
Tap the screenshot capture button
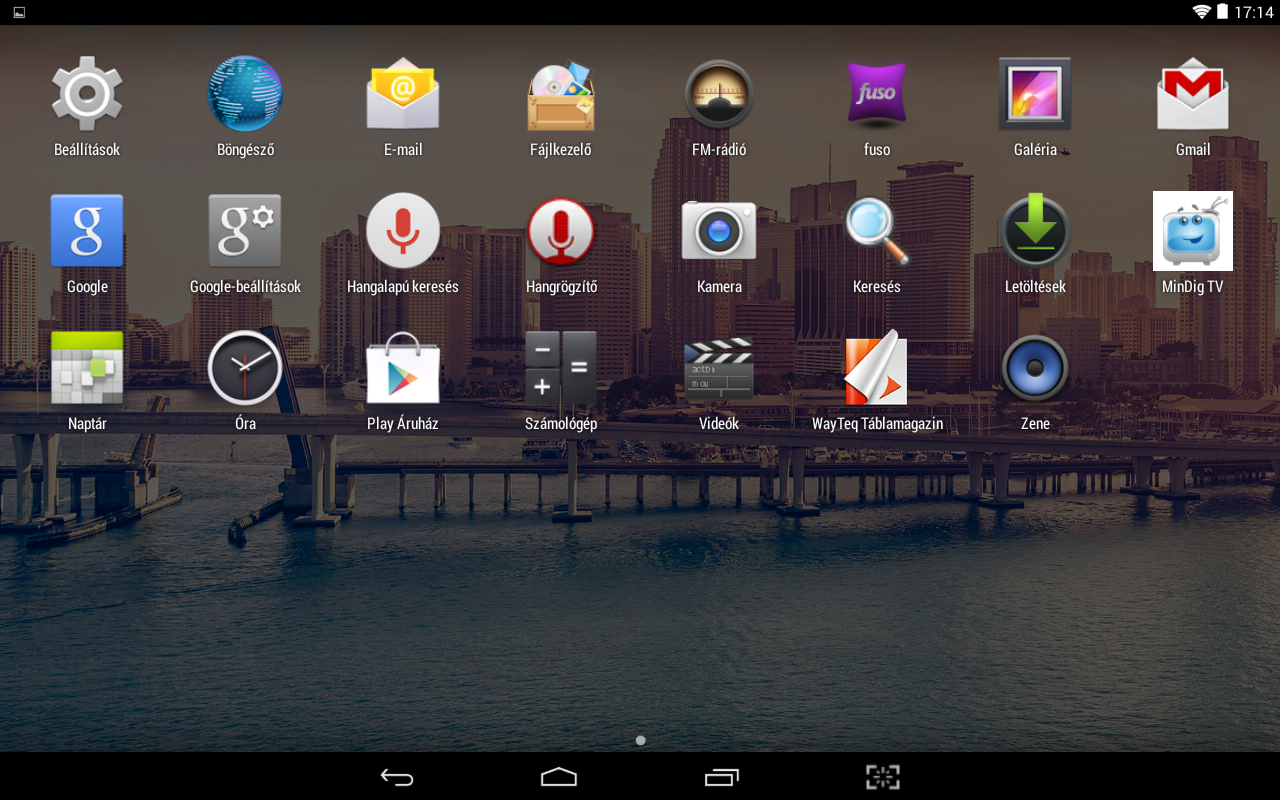883,777
